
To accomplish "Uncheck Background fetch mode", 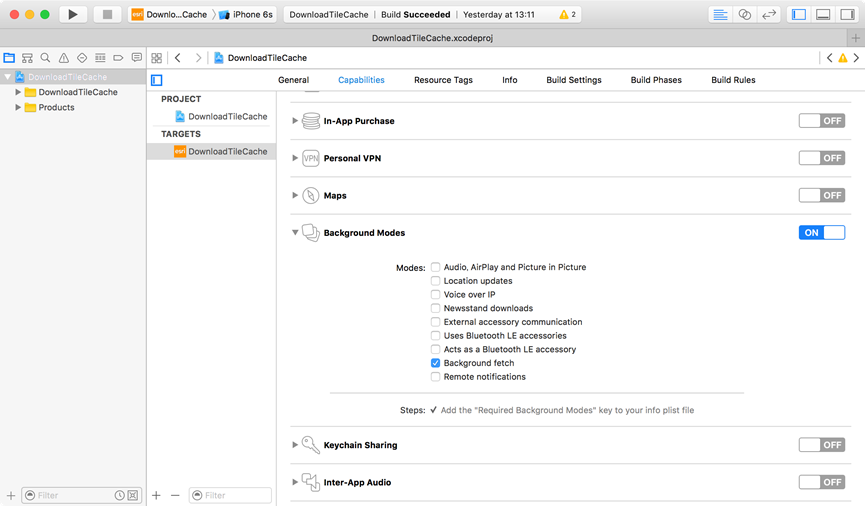I will coord(435,363).
